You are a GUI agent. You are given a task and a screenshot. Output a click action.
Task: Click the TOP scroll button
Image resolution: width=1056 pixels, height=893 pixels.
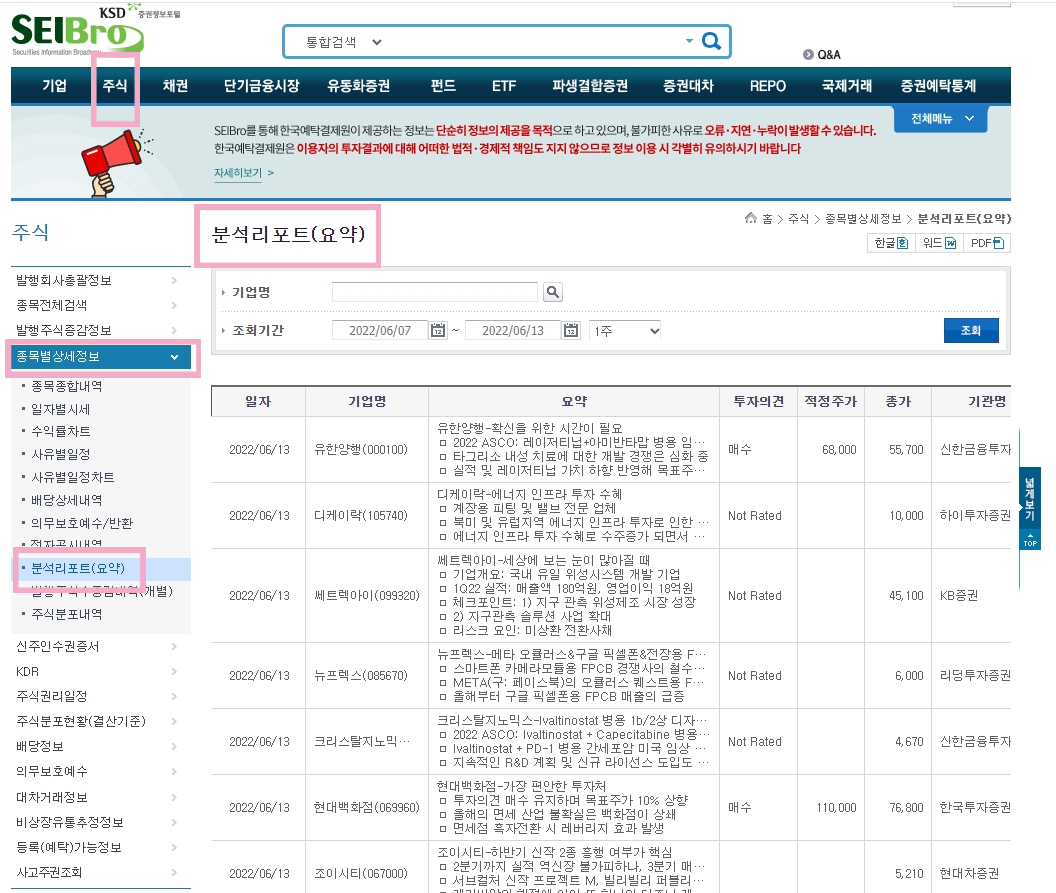(1030, 539)
